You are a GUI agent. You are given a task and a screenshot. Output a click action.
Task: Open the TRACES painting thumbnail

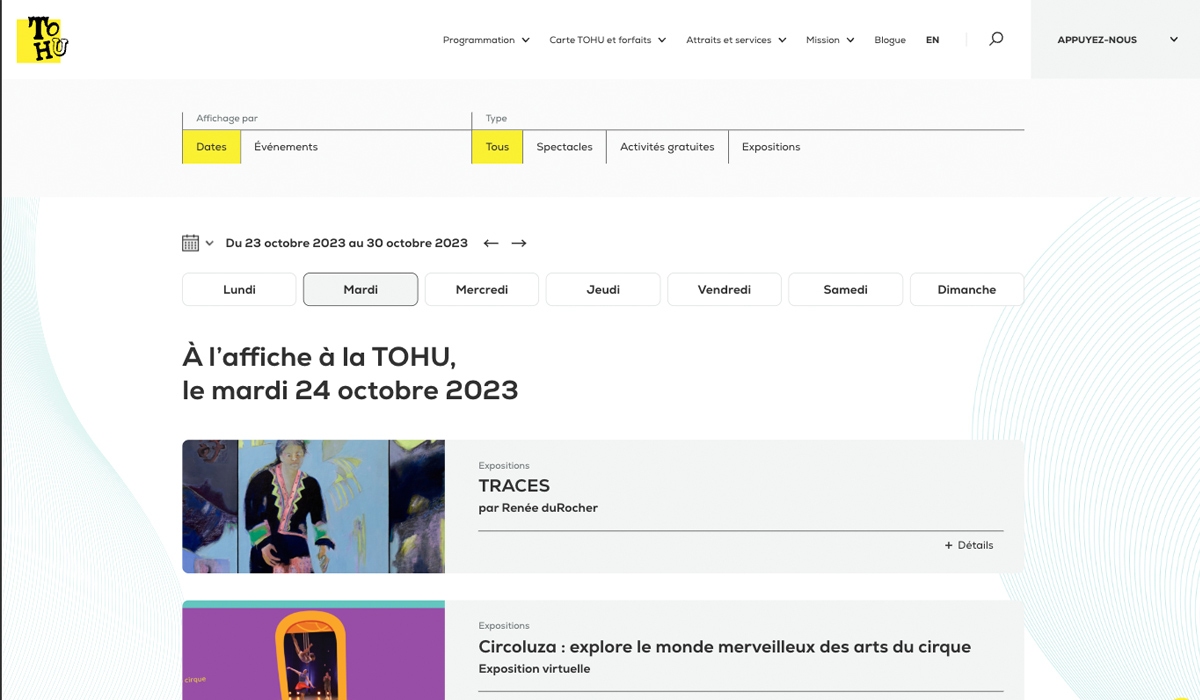pyautogui.click(x=313, y=506)
